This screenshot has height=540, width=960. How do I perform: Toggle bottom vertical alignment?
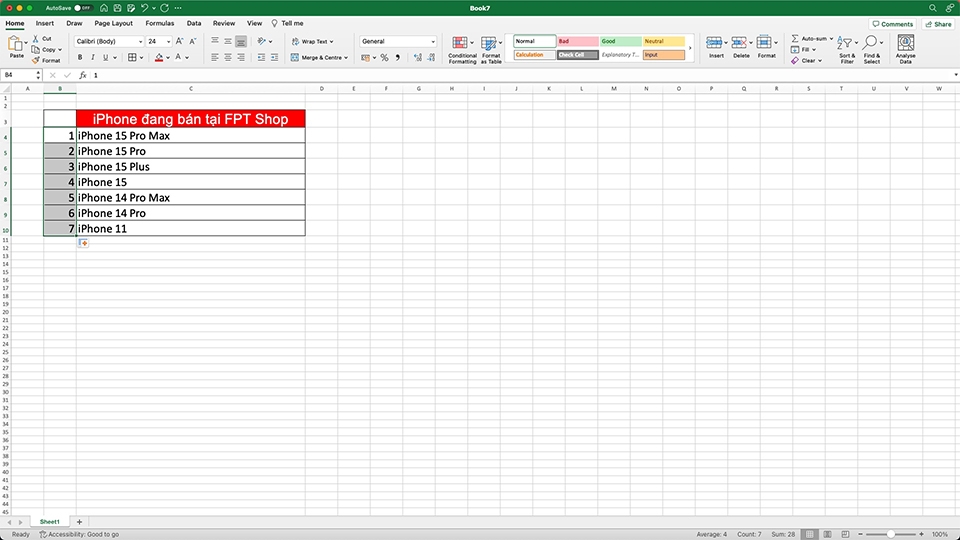[241, 41]
